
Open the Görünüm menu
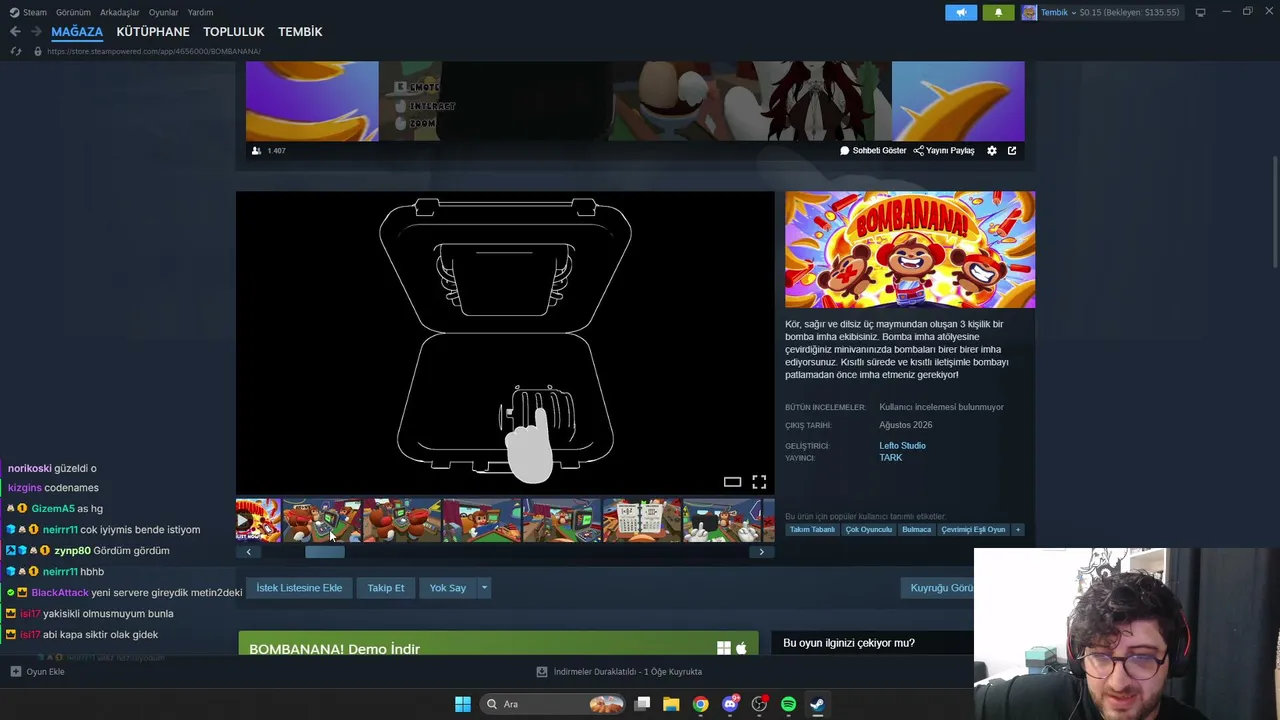click(73, 12)
